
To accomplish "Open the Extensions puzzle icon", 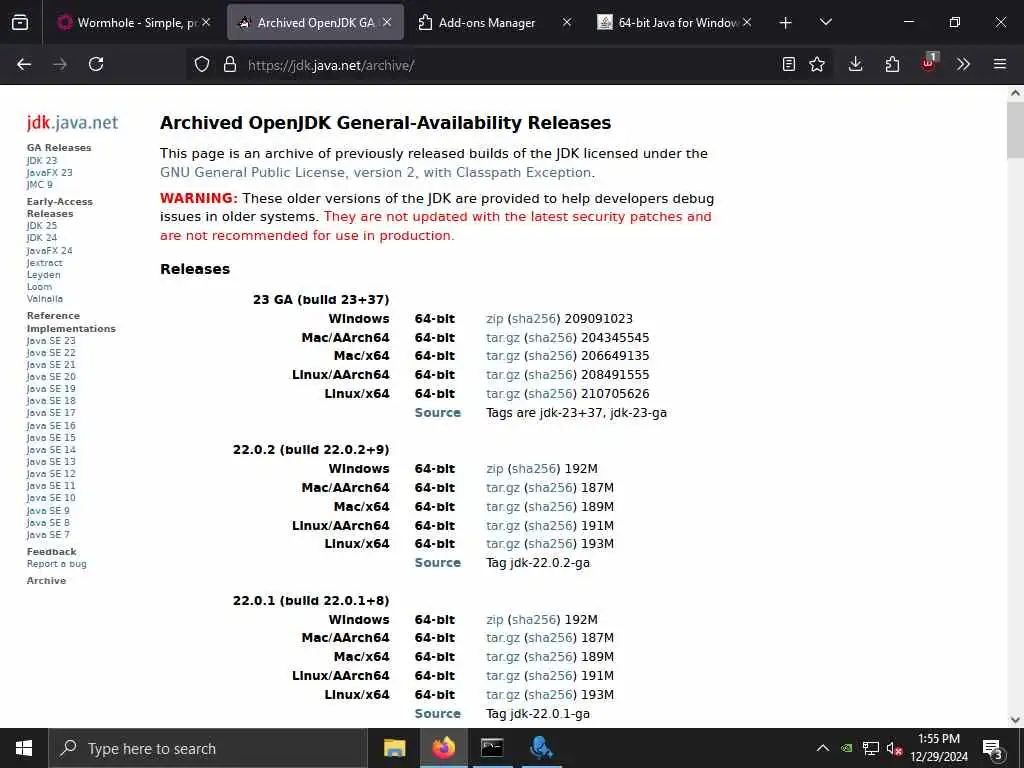I will 892,64.
